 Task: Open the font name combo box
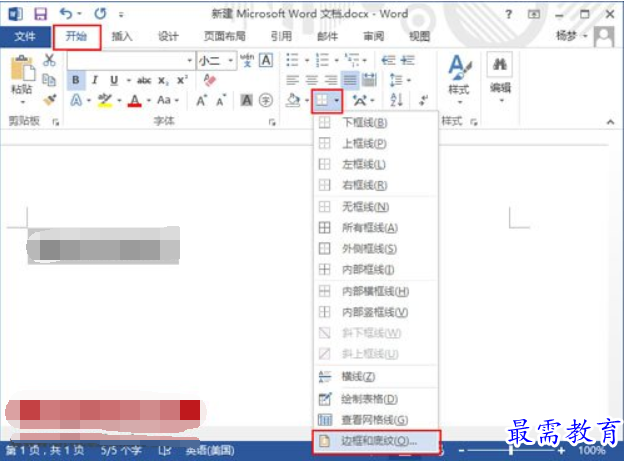(x=131, y=61)
